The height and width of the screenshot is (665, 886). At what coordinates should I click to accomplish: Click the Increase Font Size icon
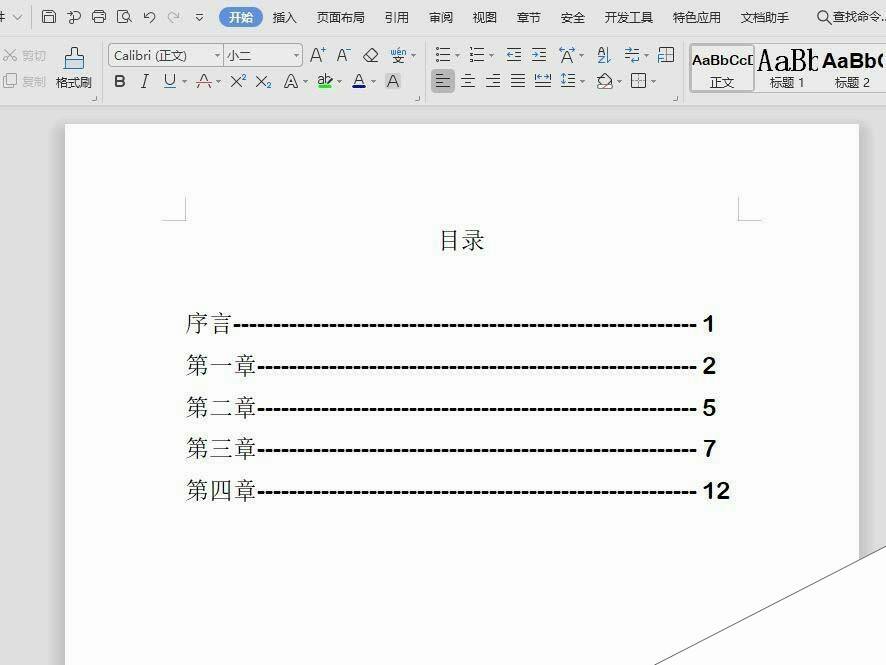pos(318,55)
